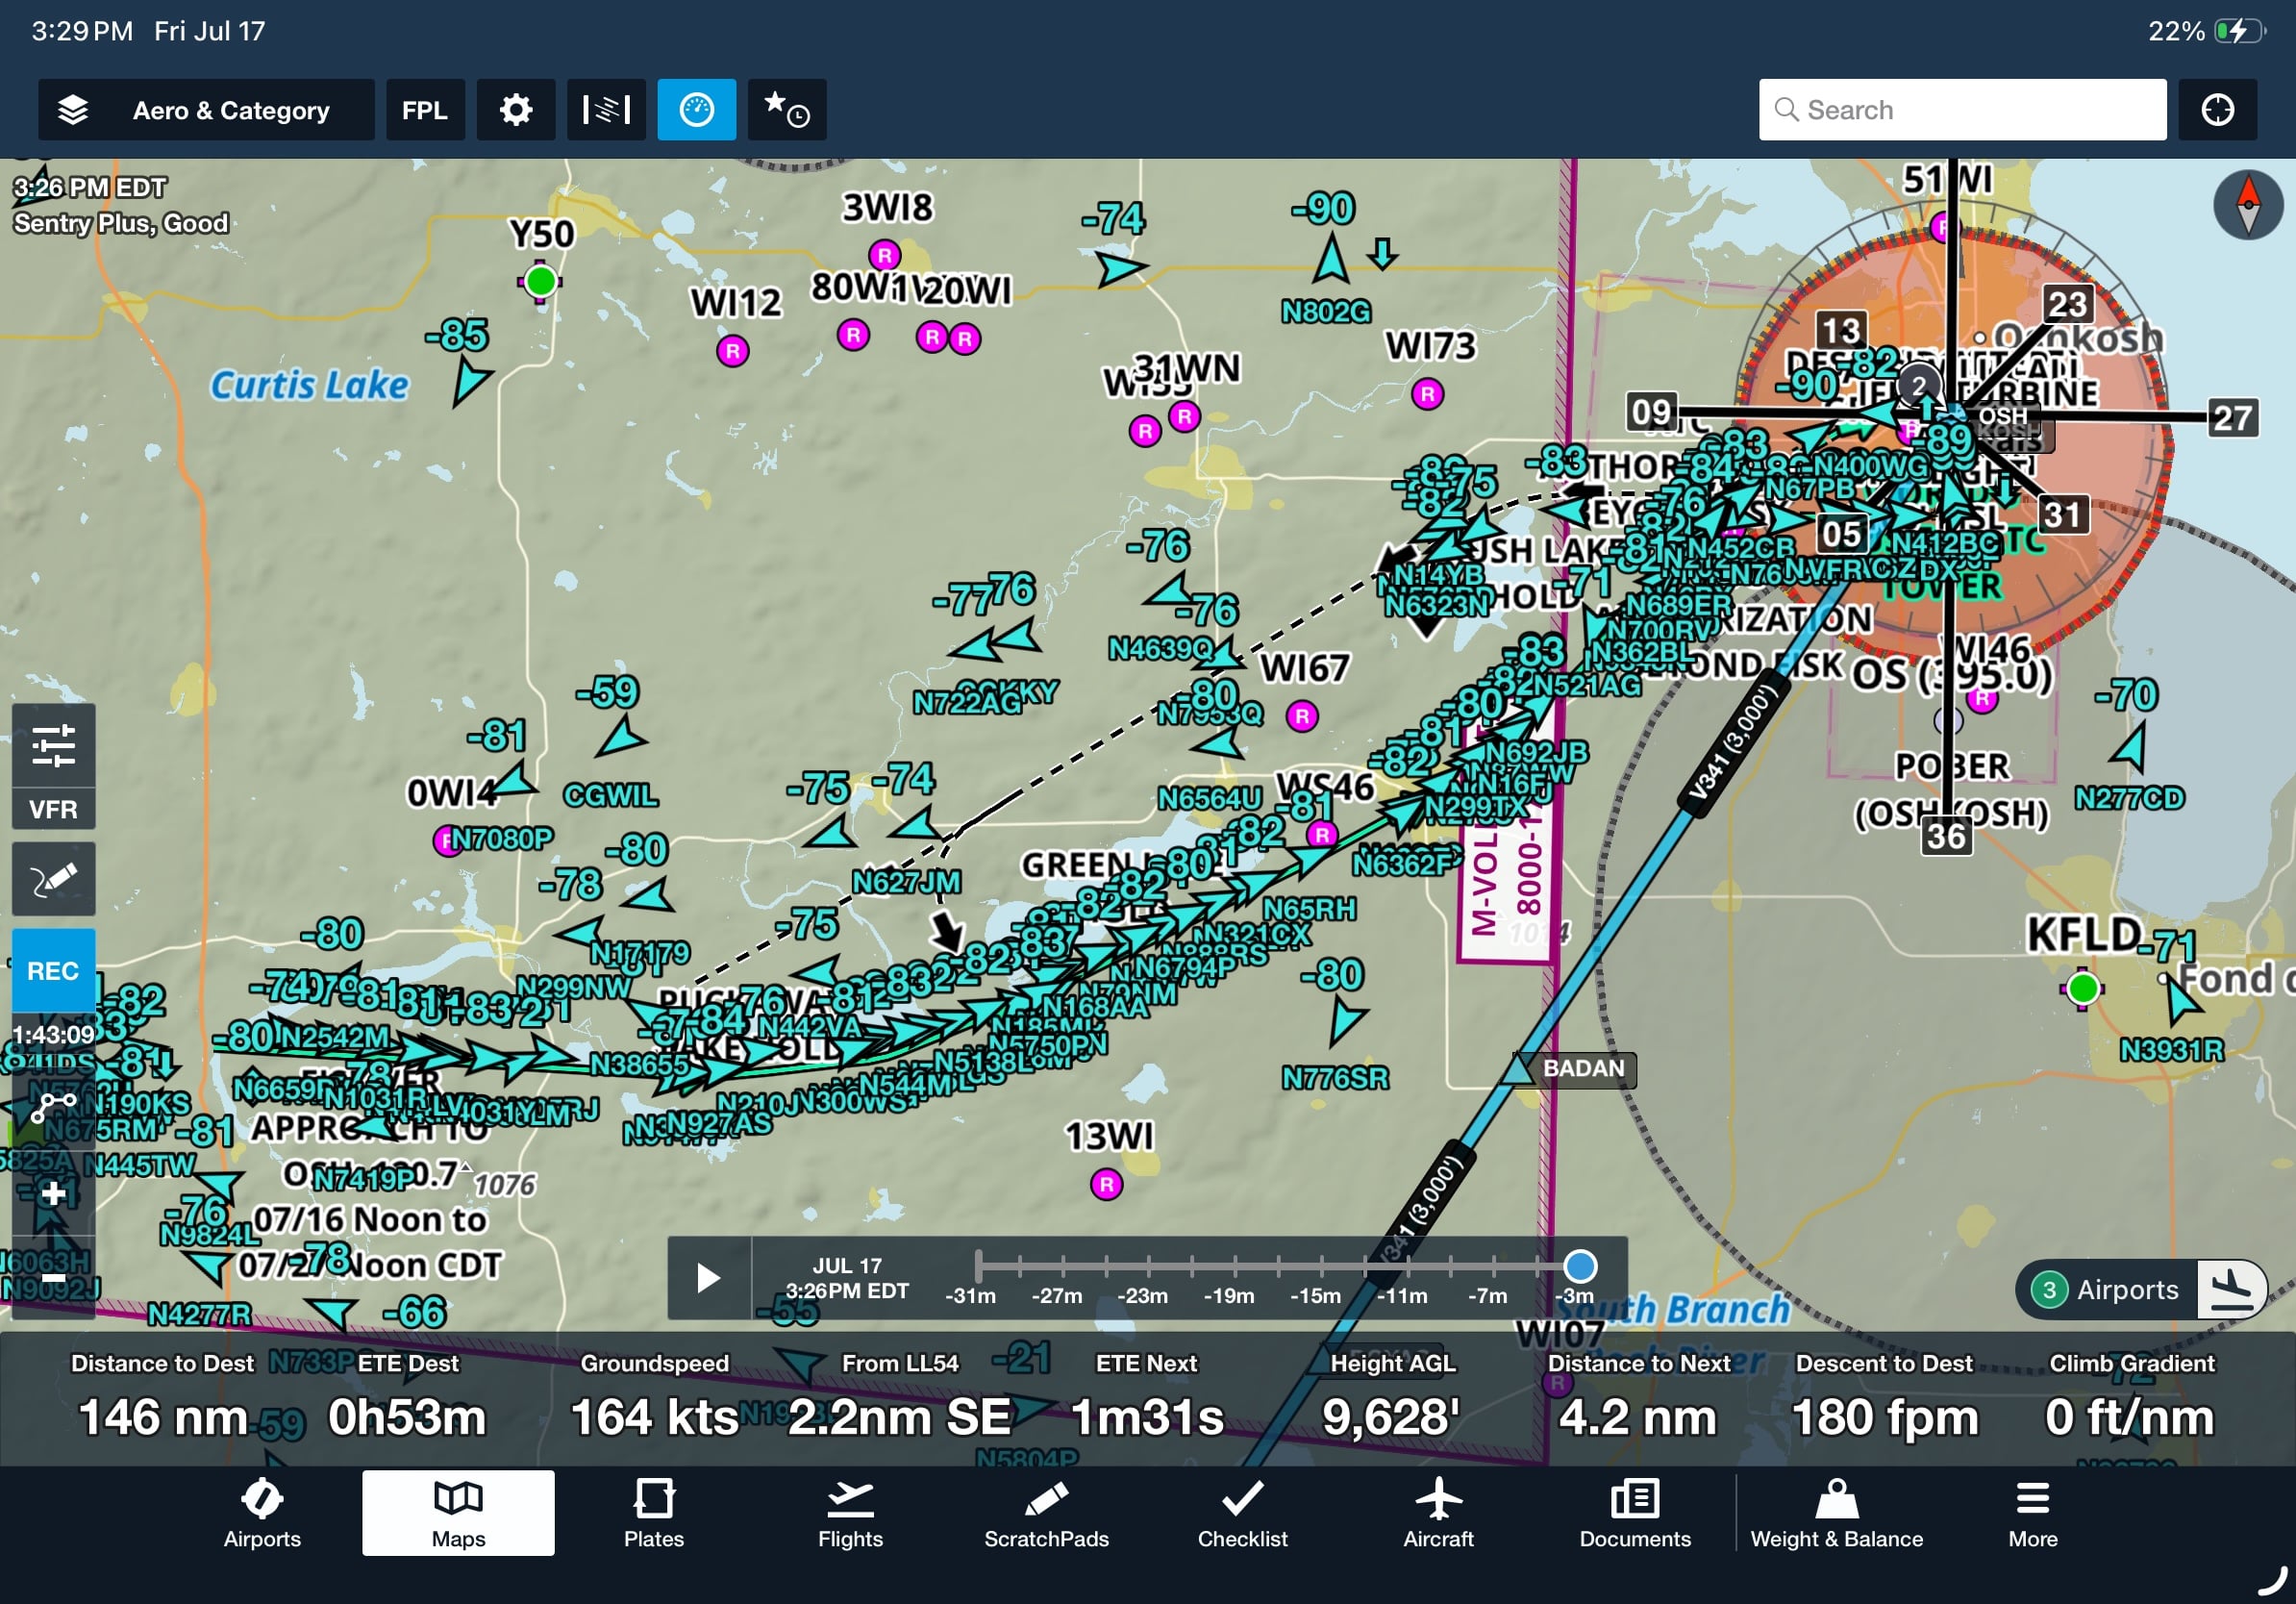The image size is (2296, 1604).
Task: Open the map filter sliders control
Action: click(x=54, y=746)
